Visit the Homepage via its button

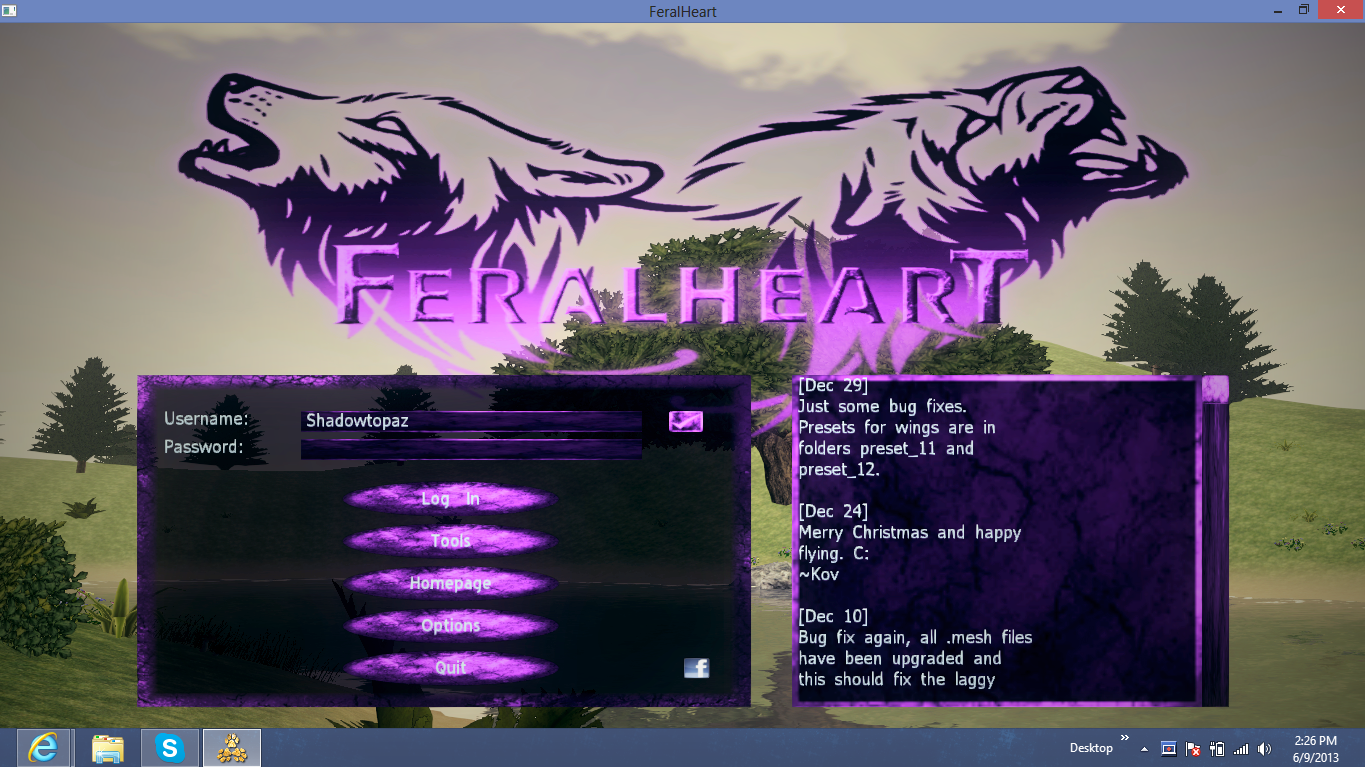click(449, 583)
